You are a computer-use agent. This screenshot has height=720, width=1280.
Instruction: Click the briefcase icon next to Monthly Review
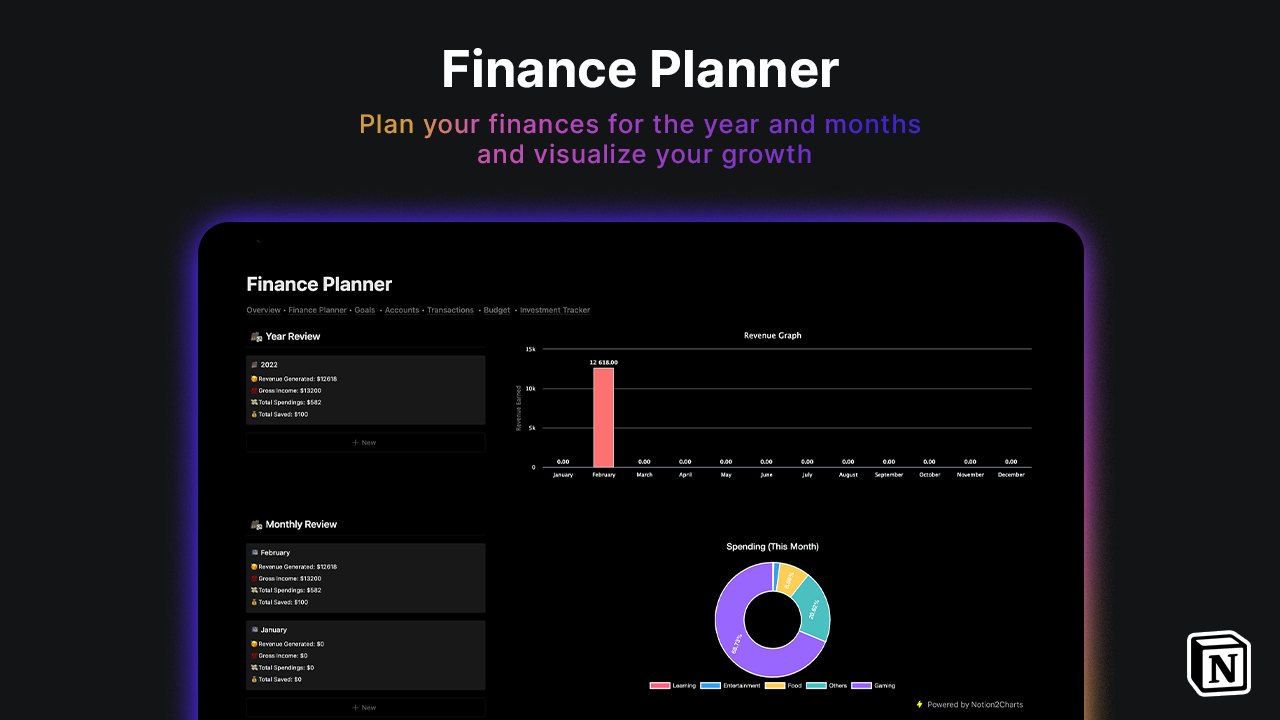pos(256,524)
